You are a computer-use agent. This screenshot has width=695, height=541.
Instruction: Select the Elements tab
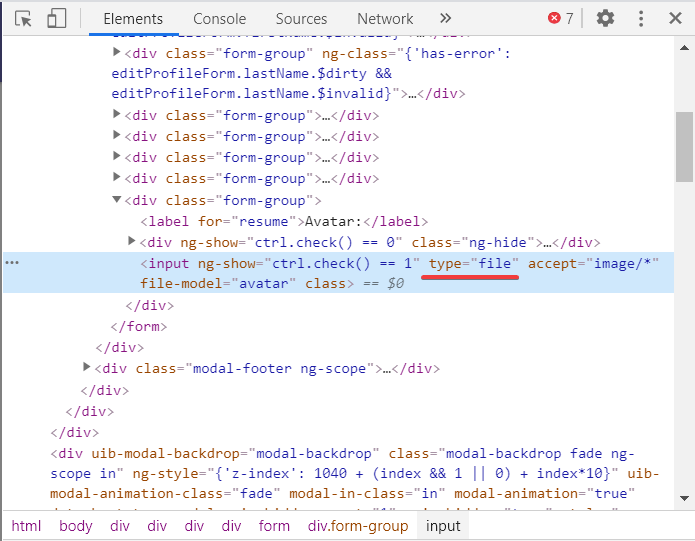tap(133, 18)
